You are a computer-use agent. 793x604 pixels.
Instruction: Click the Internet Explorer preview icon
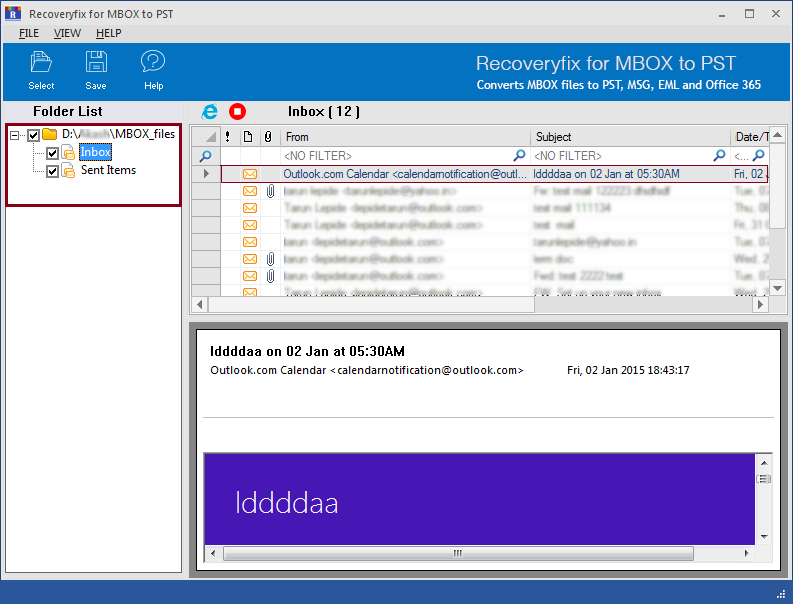[x=209, y=111]
